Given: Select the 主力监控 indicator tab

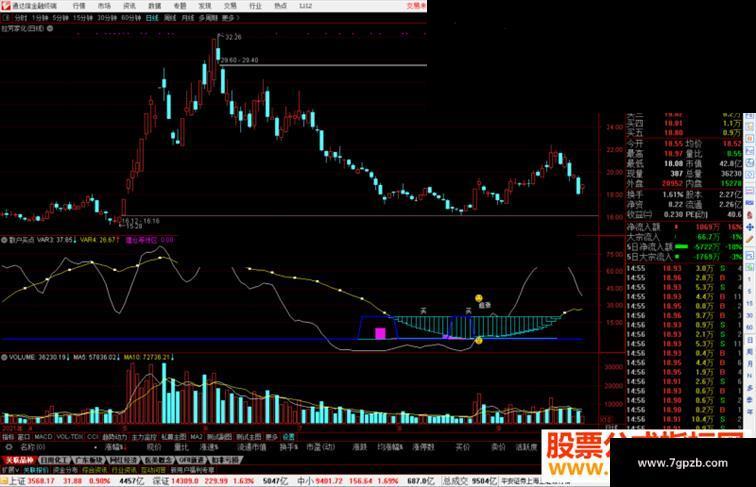Looking at the screenshot, I should [x=144, y=437].
